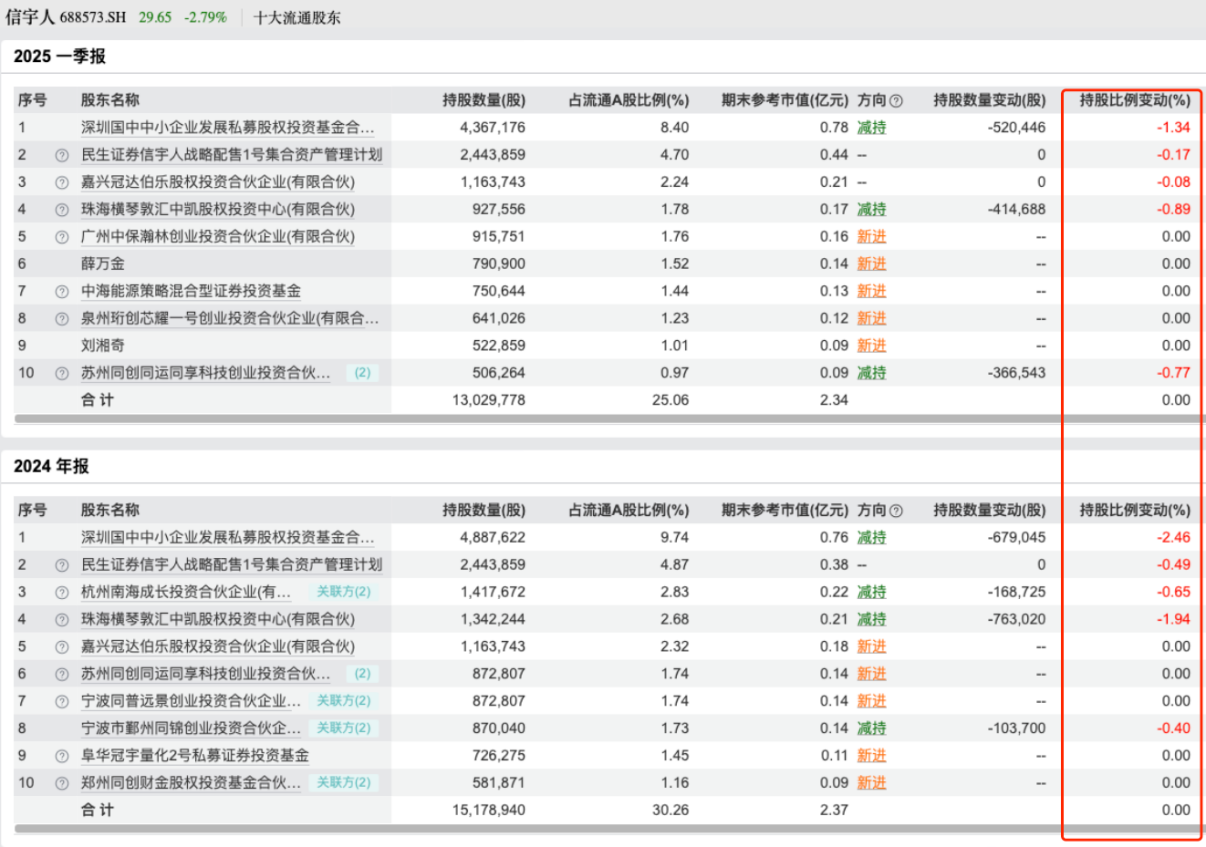This screenshot has height=847, width=1206.
Task: Open shareholder 广州中保瀚林创业投资合伙企业
Action: click(x=218, y=237)
